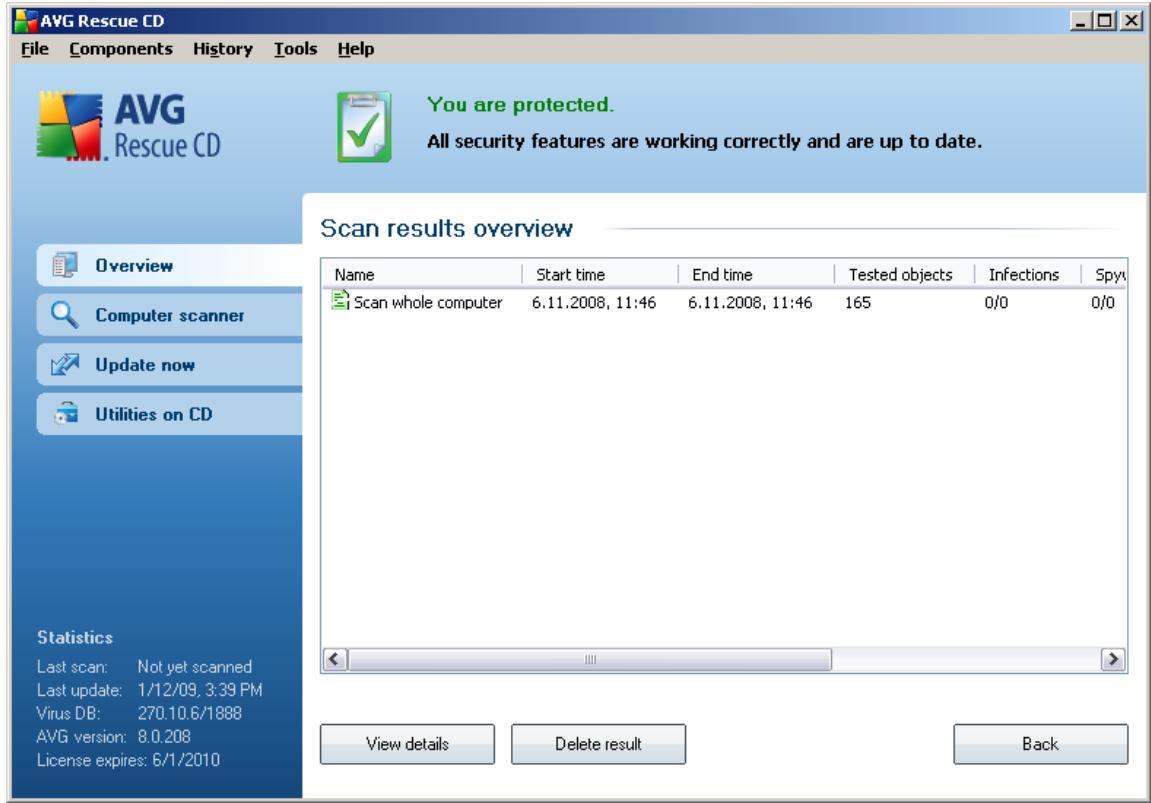
Task: Click the Utilities on CD toolbox icon
Action: [x=66, y=413]
